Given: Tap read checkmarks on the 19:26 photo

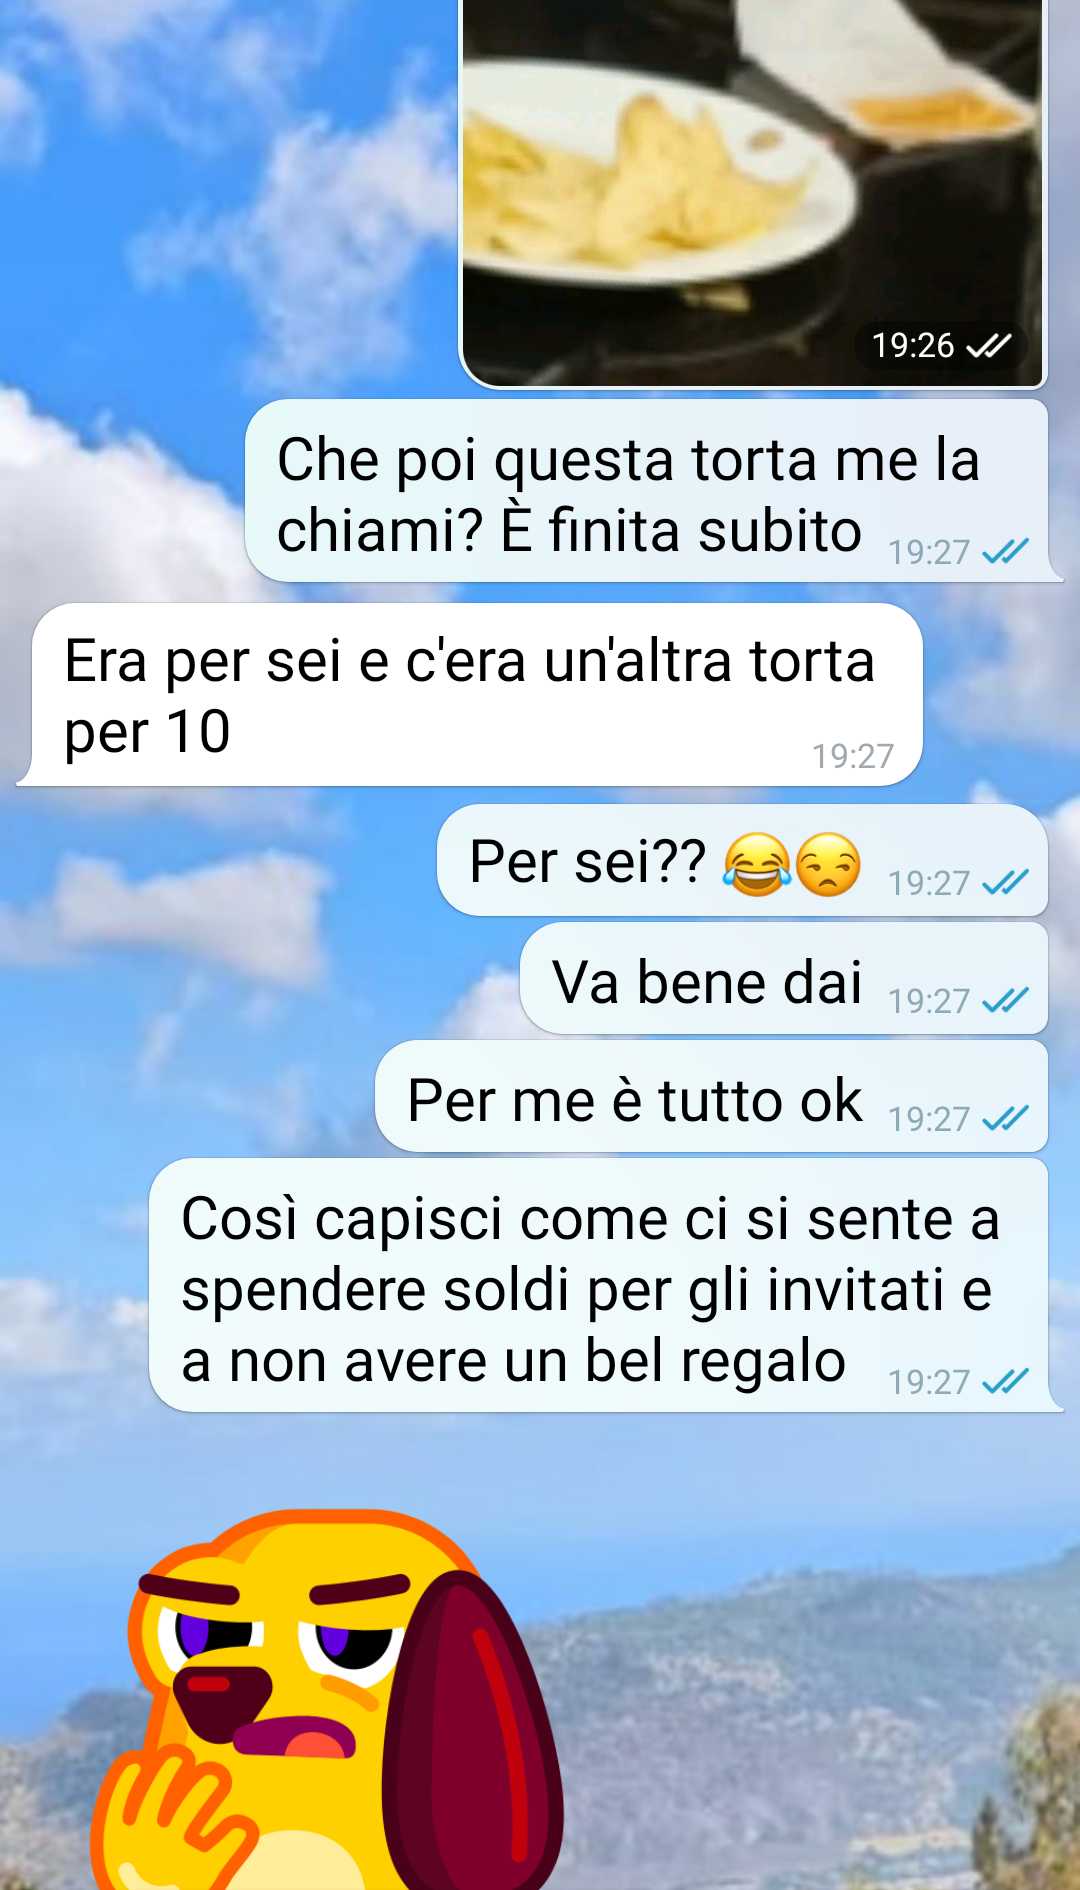Looking at the screenshot, I should pyautogui.click(x=989, y=346).
